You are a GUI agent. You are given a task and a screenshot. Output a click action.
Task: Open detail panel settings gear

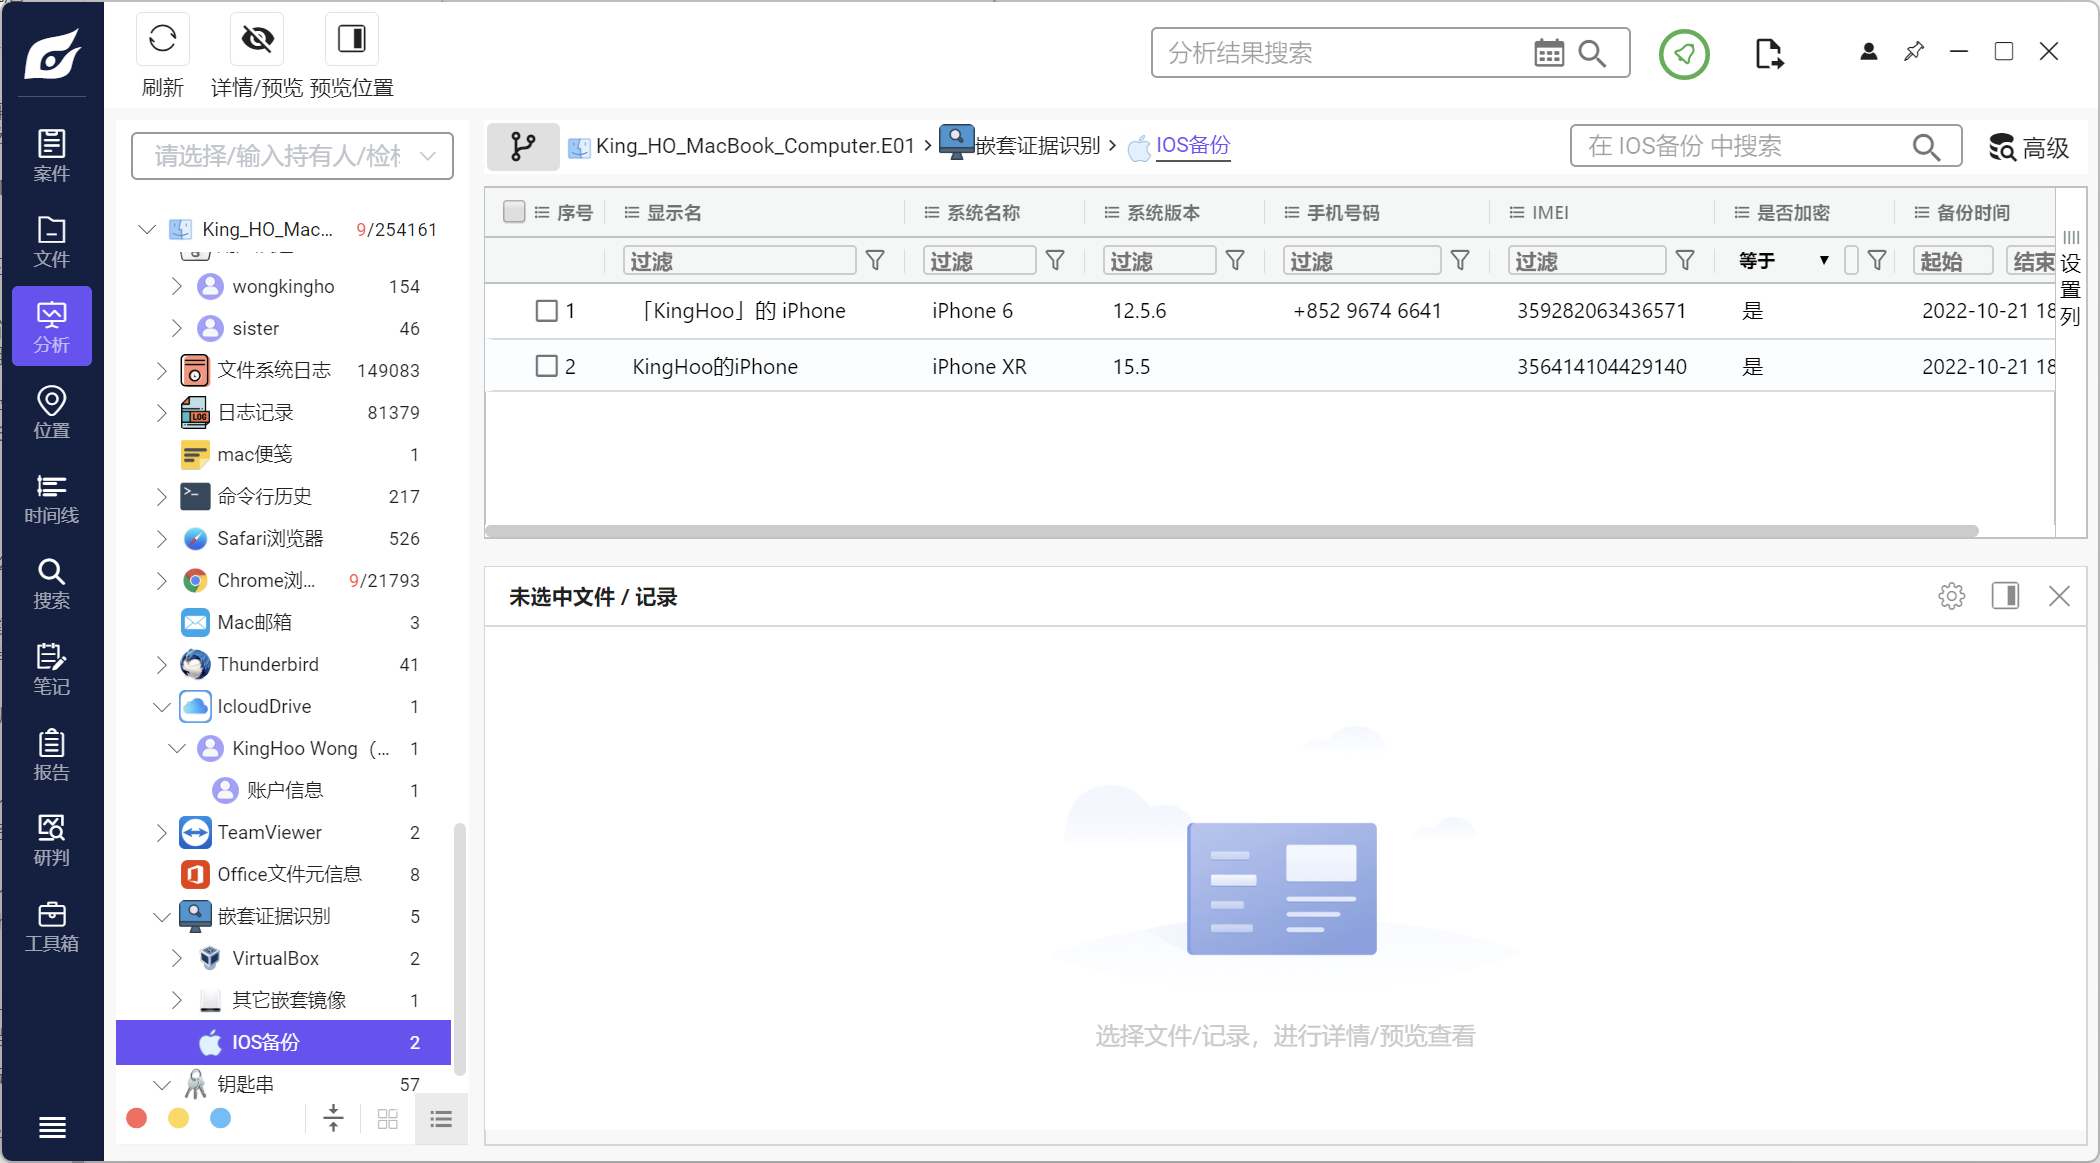click(1951, 597)
